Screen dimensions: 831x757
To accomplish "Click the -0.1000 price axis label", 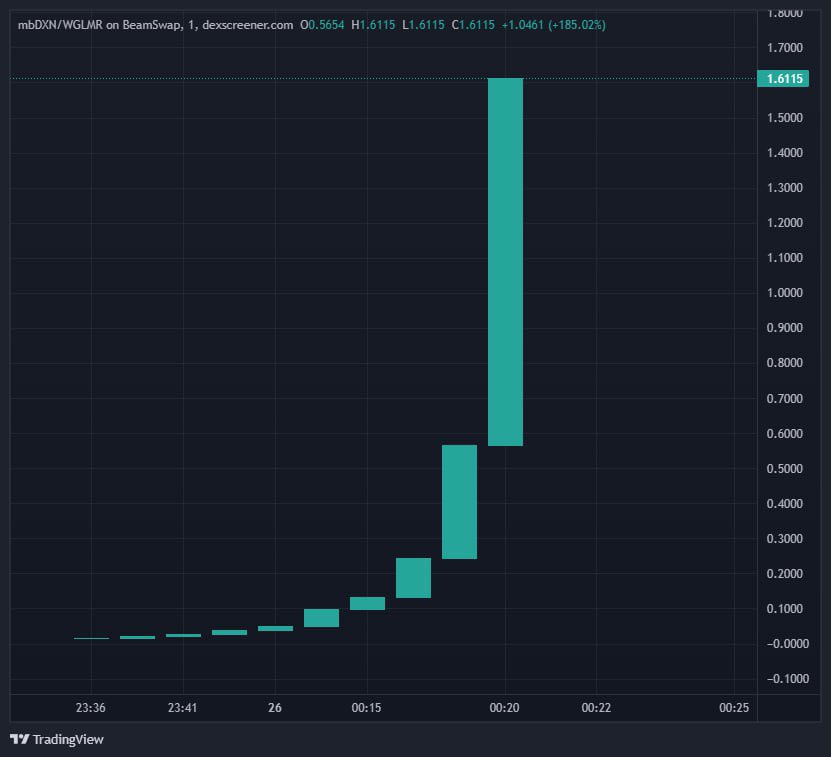I will (x=788, y=679).
